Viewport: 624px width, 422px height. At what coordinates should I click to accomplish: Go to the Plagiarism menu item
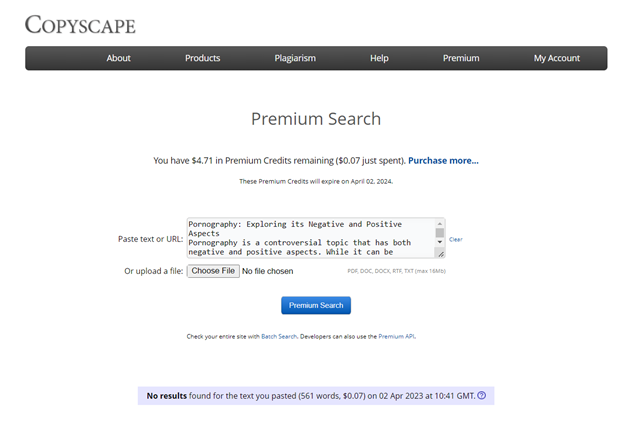pos(295,58)
